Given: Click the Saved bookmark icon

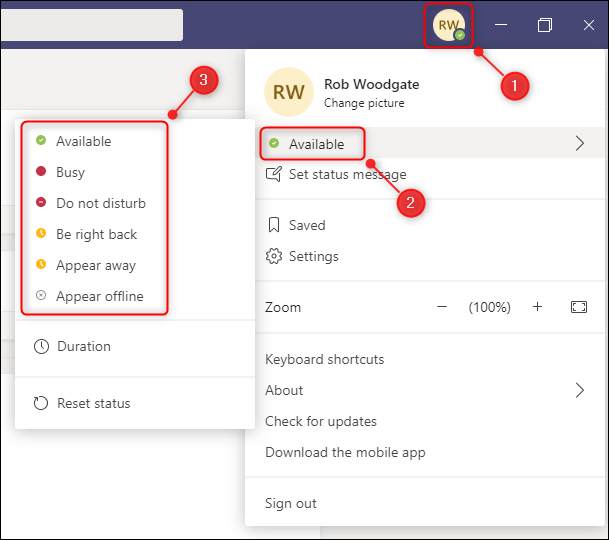Looking at the screenshot, I should pos(273,226).
